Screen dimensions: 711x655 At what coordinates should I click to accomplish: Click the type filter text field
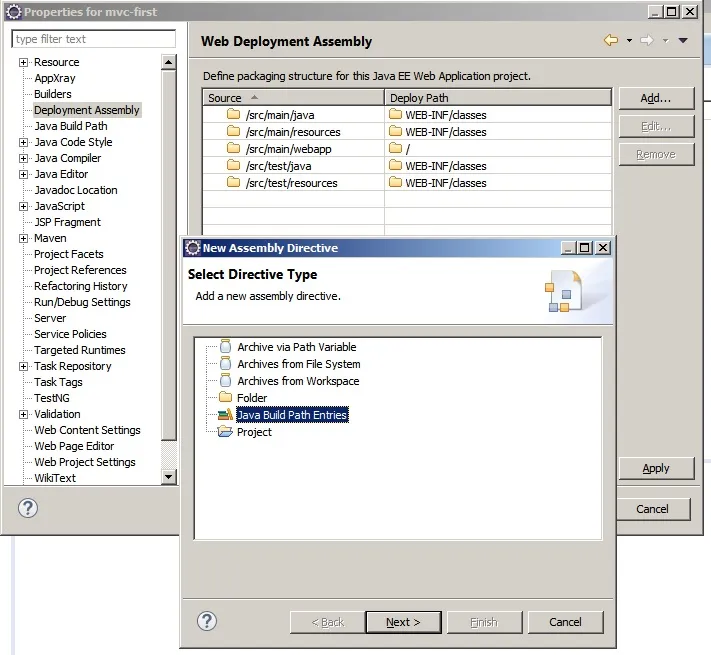[93, 39]
